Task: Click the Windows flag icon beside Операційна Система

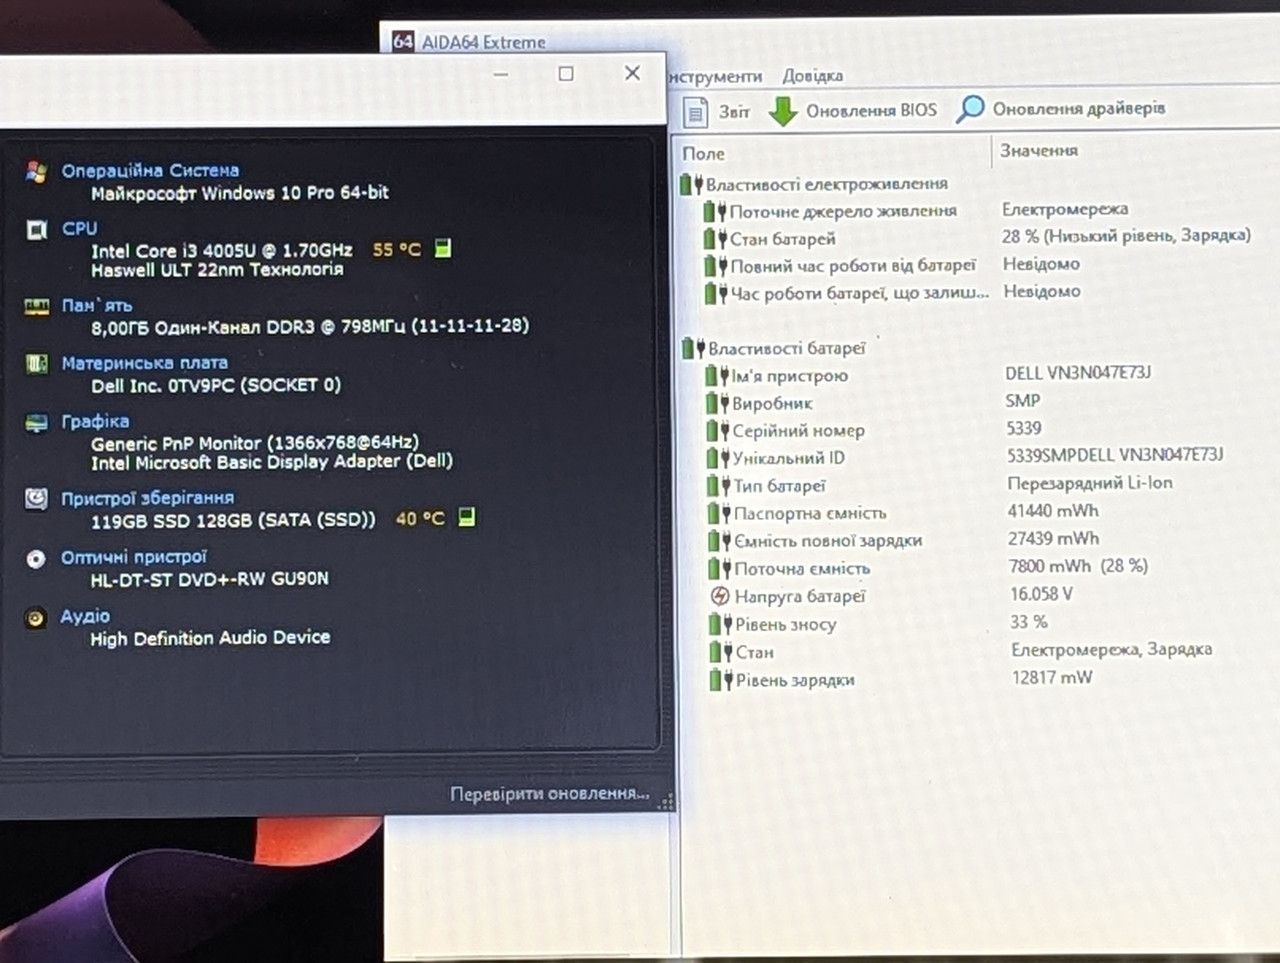Action: pos(37,172)
